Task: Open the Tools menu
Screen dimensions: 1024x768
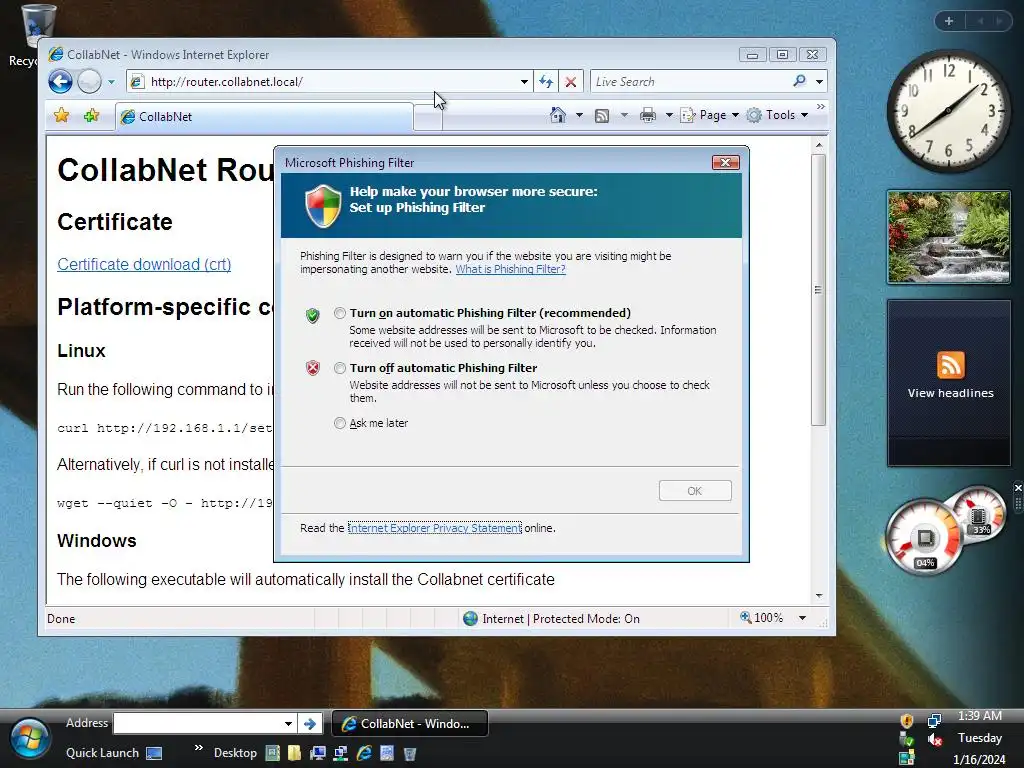Action: coord(777,115)
